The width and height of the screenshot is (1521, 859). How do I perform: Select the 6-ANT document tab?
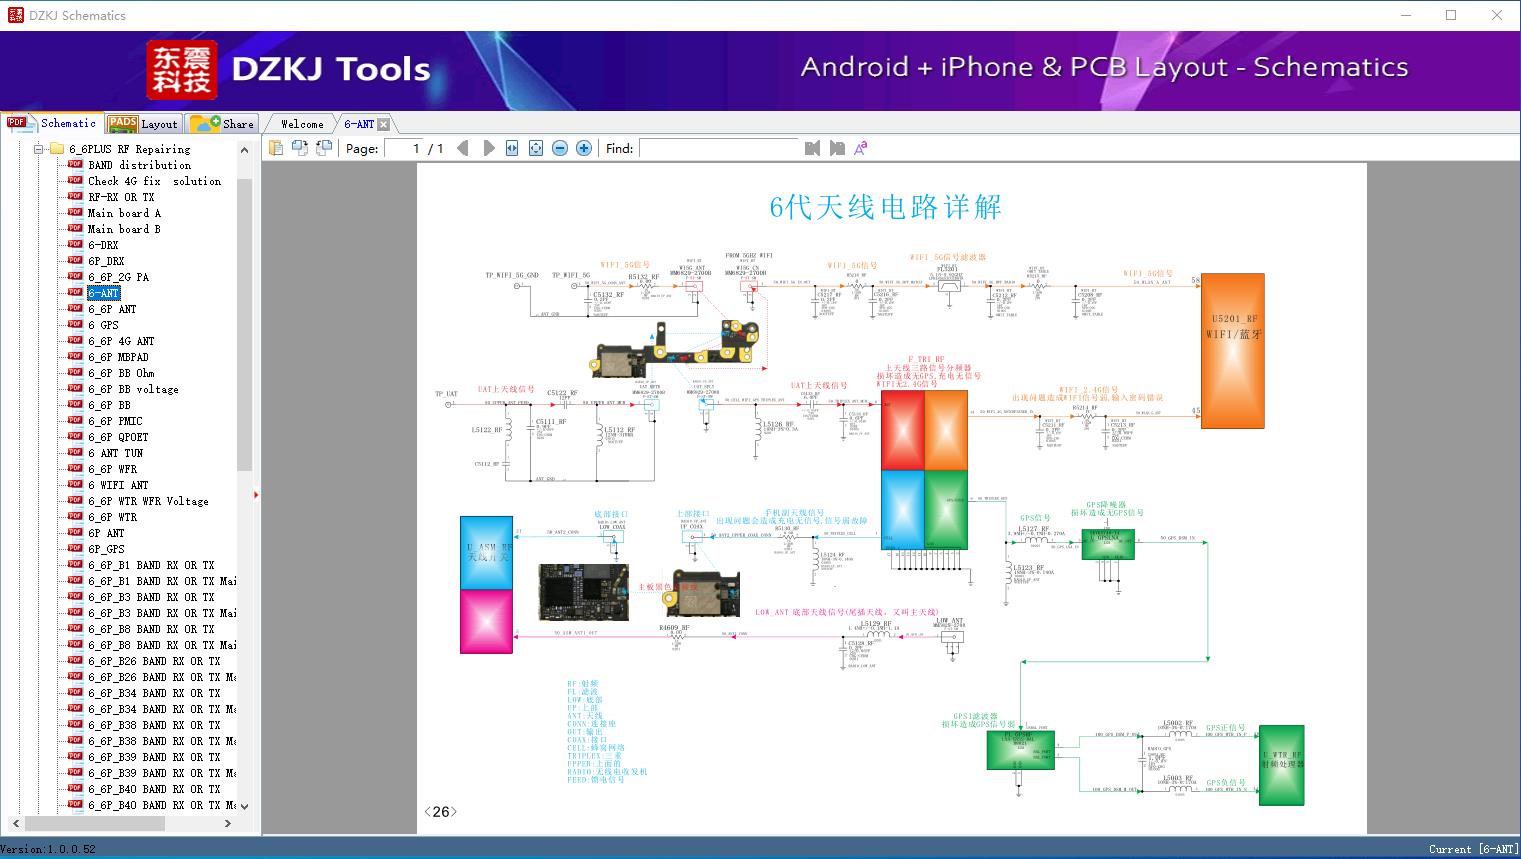point(359,124)
